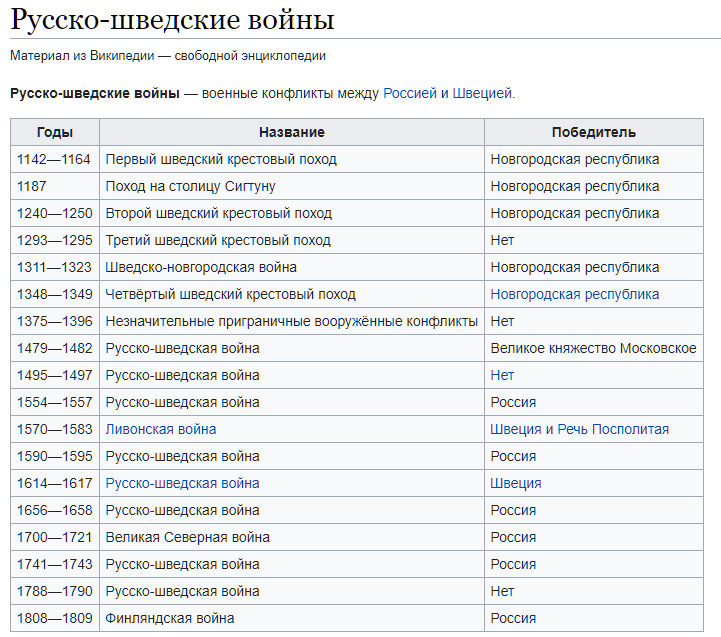Click the '1142—1164' years cell
The height and width of the screenshot is (637, 721).
[x=53, y=159]
